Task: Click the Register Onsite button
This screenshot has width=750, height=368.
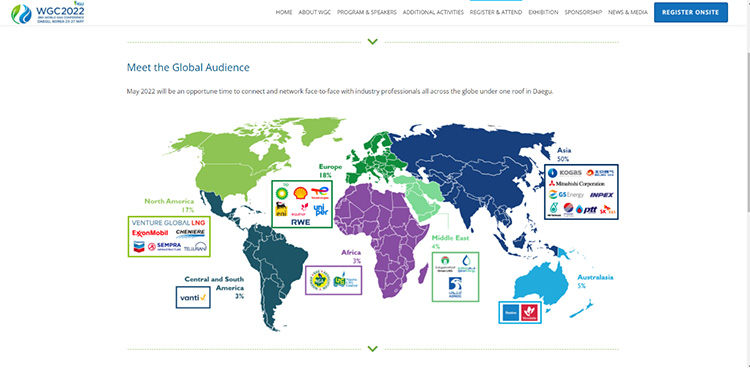Action: coord(690,12)
